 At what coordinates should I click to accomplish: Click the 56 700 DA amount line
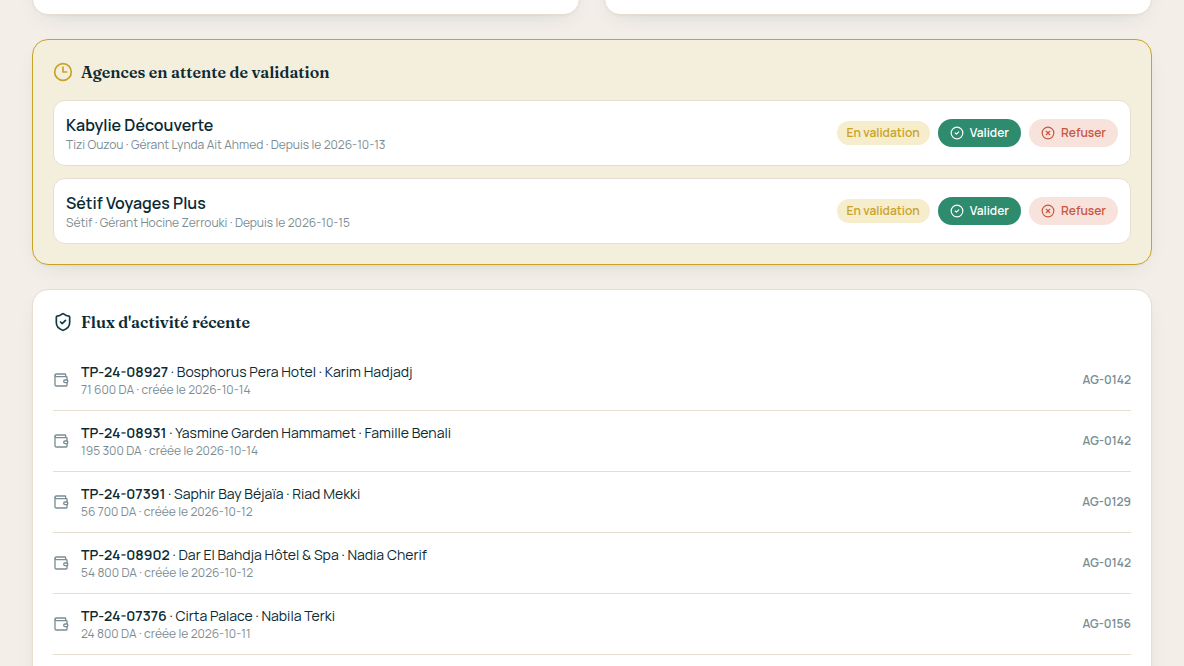click(x=167, y=512)
